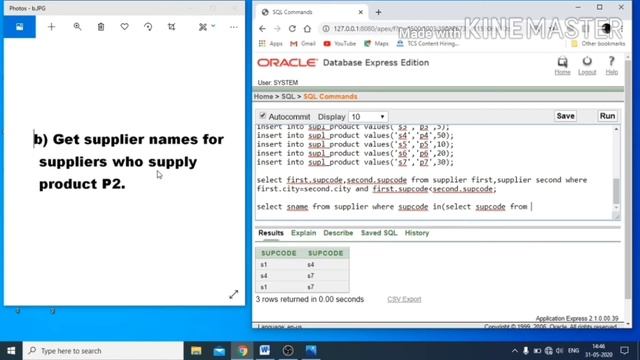Image resolution: width=640 pixels, height=360 pixels.
Task: Show hidden system tray icons
Action: tap(515, 351)
